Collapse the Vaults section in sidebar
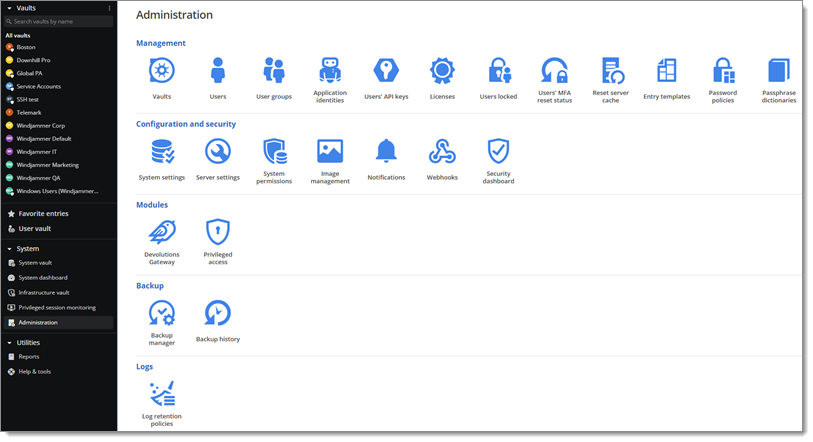813x442 pixels. pos(8,8)
